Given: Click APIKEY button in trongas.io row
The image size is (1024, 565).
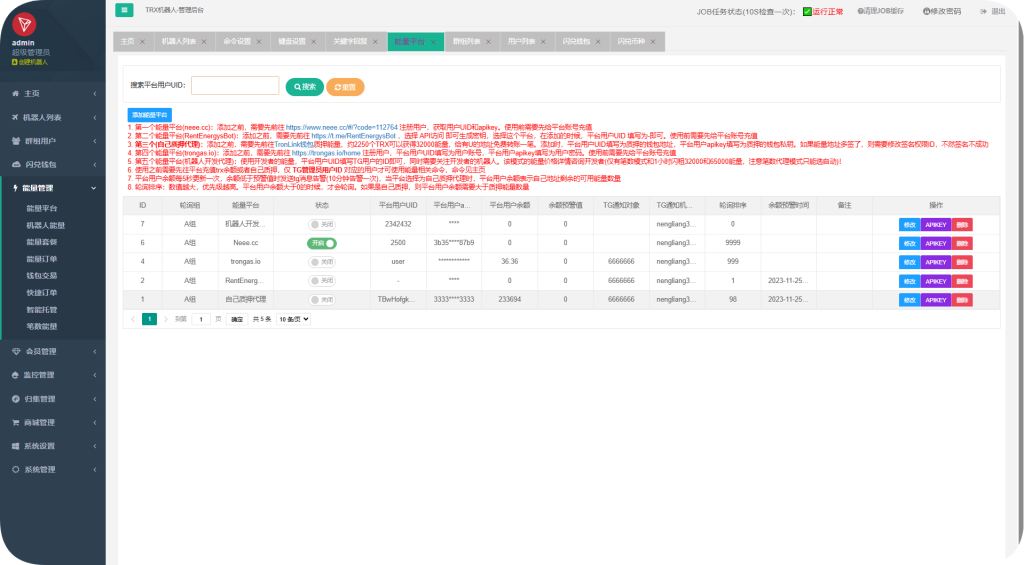Looking at the screenshot, I should pyautogui.click(x=936, y=263).
